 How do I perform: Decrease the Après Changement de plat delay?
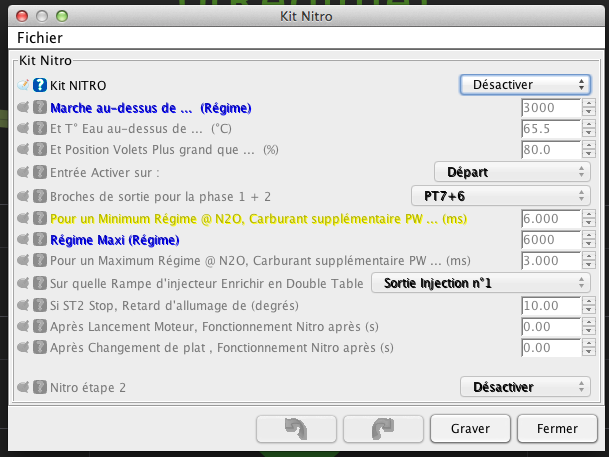pos(589,352)
